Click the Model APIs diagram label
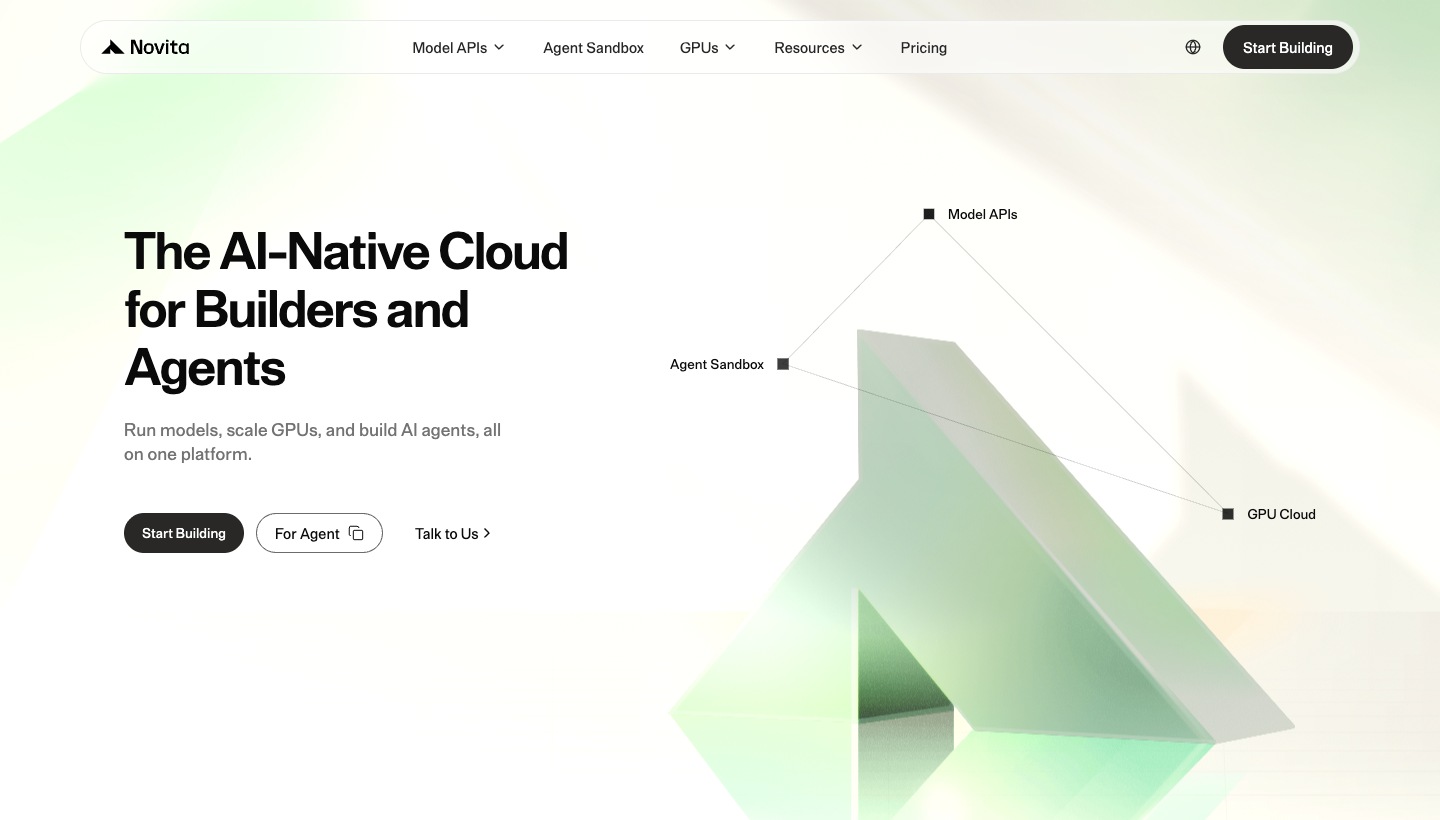This screenshot has height=820, width=1440. tap(982, 214)
